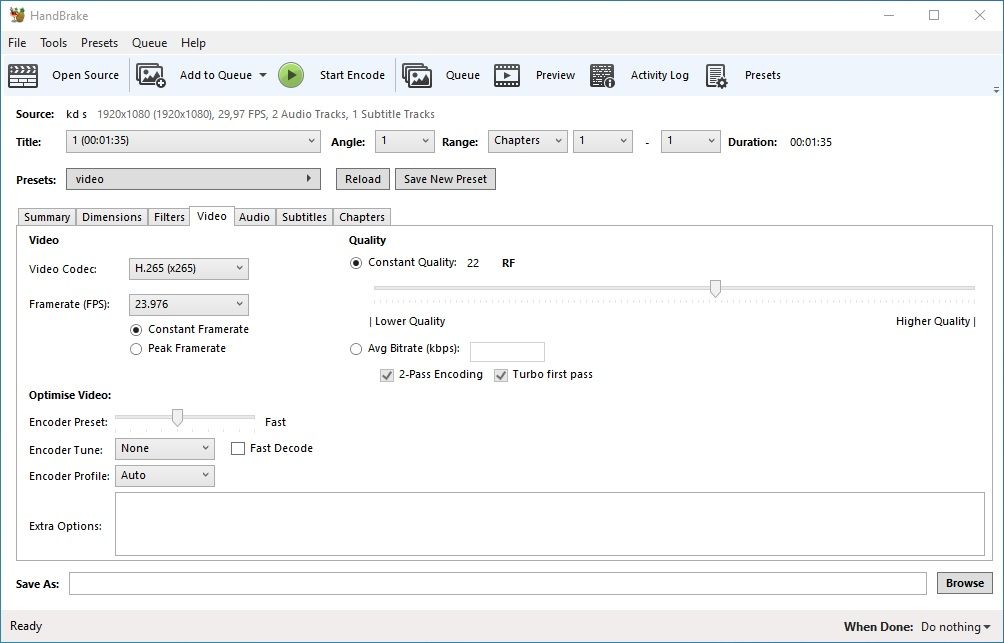This screenshot has height=643, width=1004.
Task: Click the HandBrake pineapple logo in title bar
Action: 17,15
